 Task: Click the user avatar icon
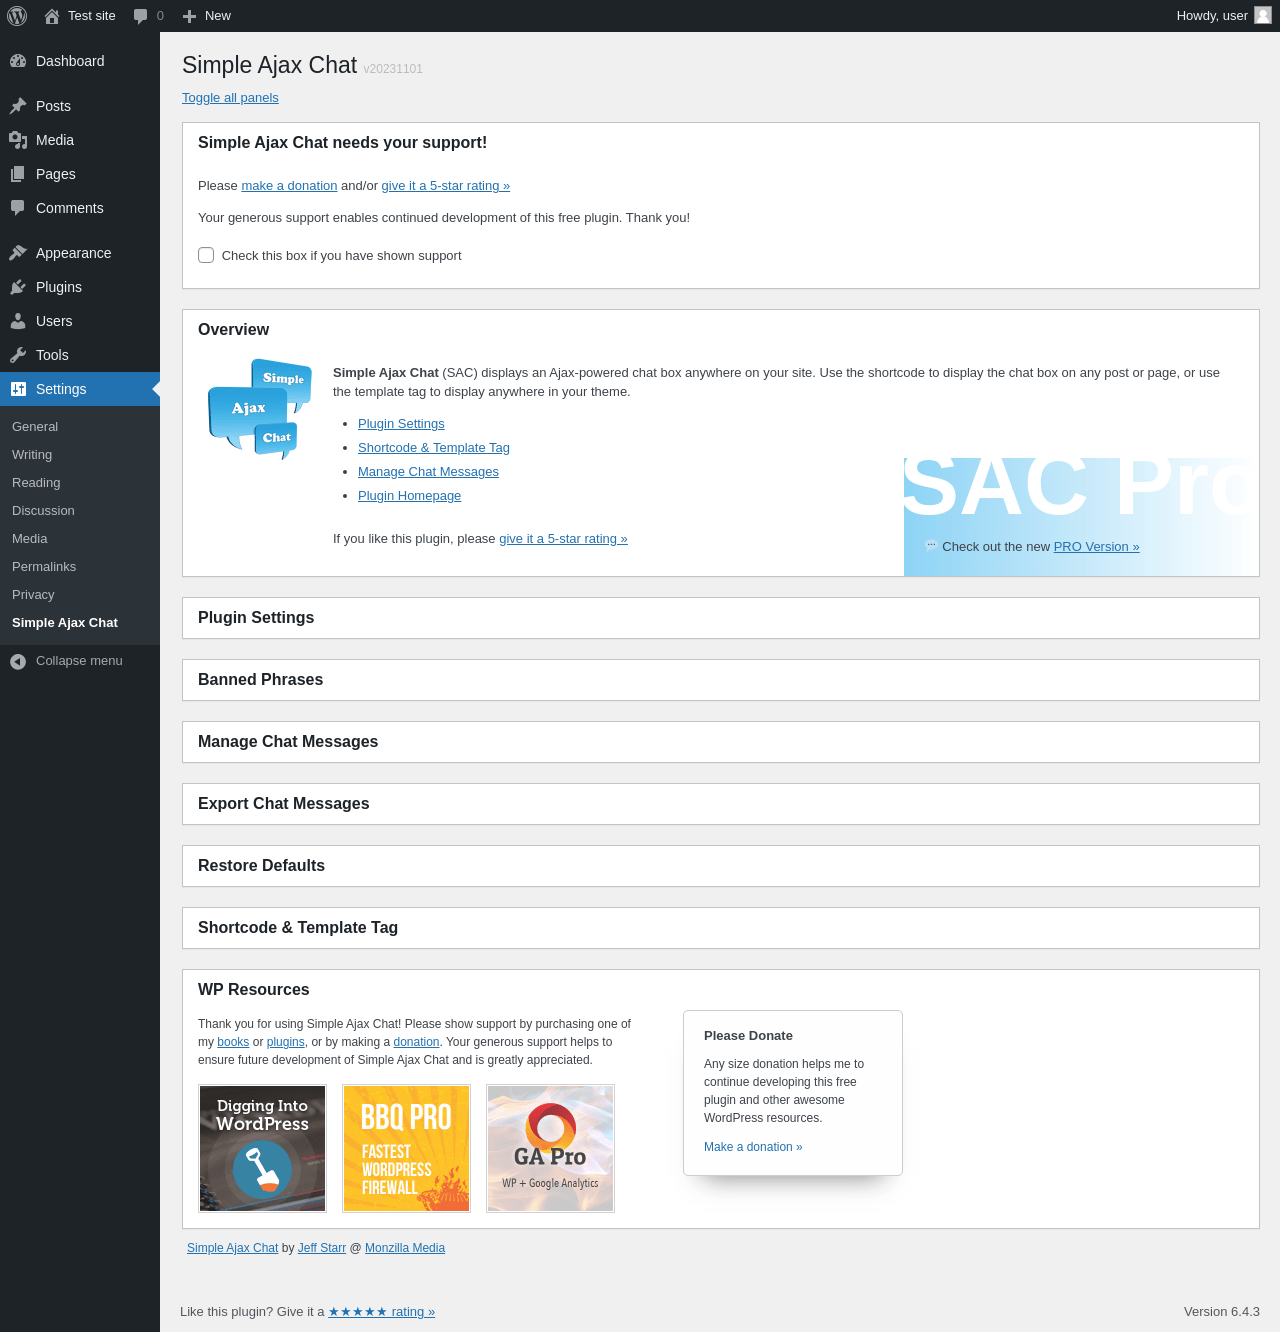[x=1263, y=15]
